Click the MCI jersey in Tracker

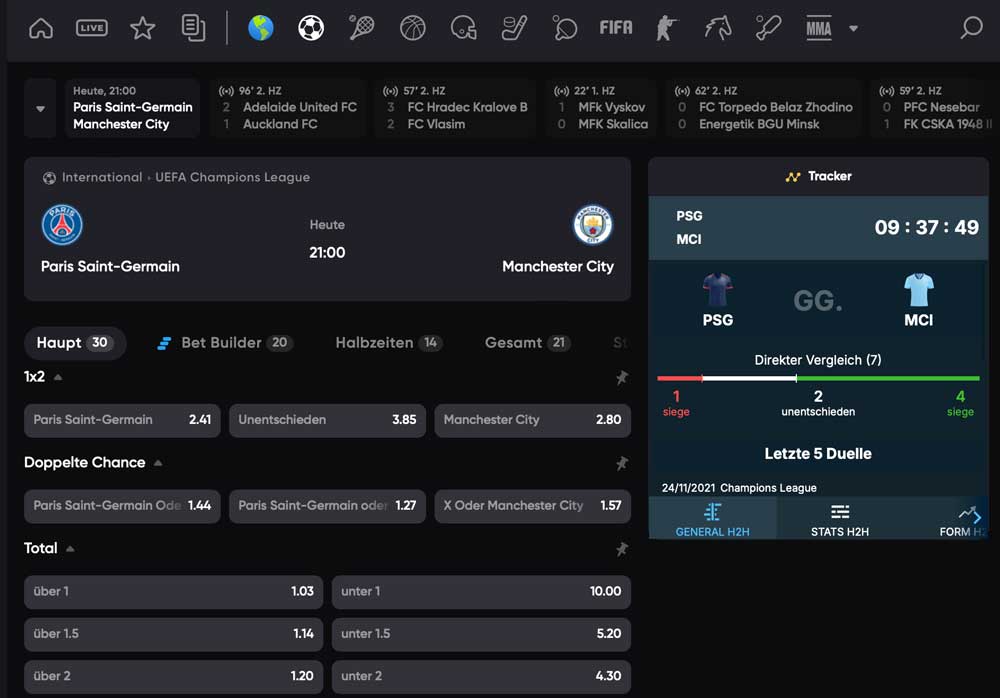pyautogui.click(x=918, y=289)
